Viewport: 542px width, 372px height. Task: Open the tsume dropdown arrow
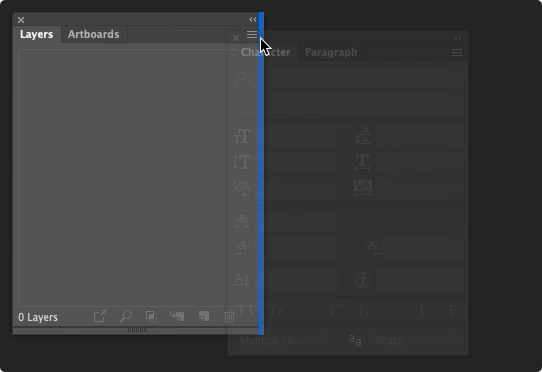331,221
